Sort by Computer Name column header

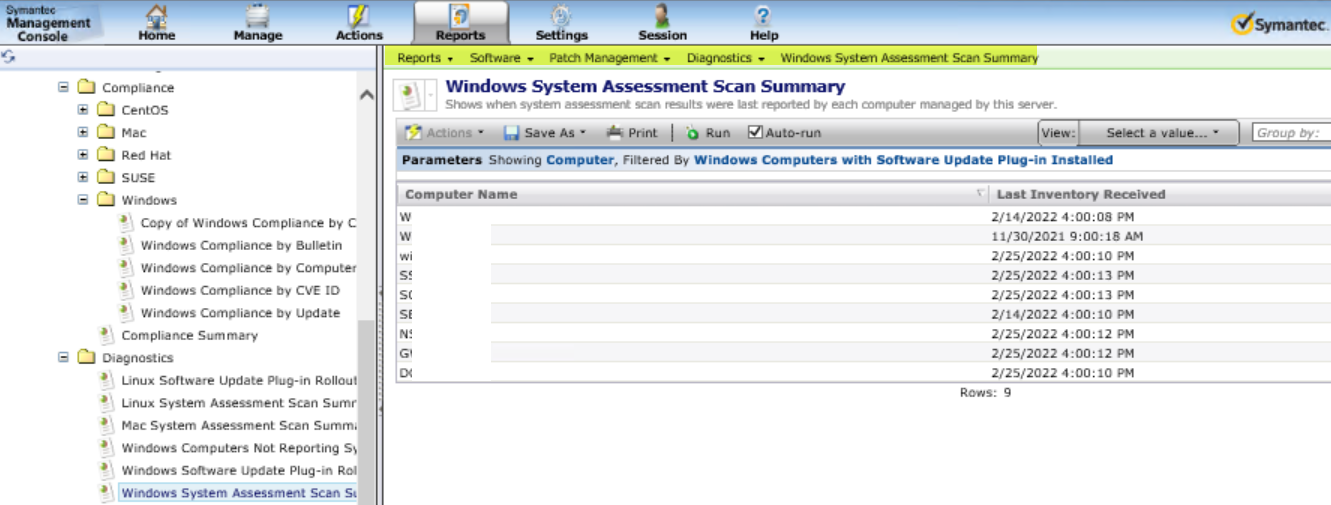click(692, 194)
